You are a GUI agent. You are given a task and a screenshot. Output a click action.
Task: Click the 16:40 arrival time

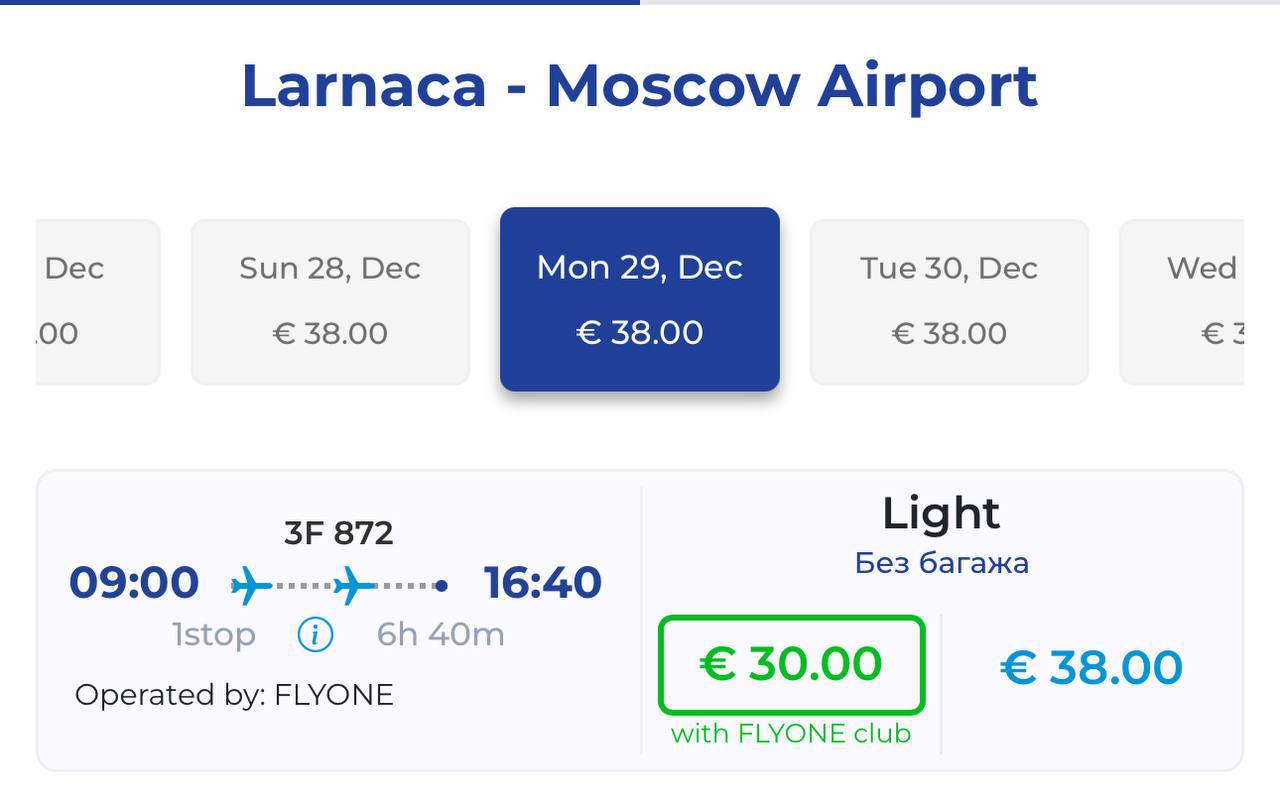coord(543,583)
